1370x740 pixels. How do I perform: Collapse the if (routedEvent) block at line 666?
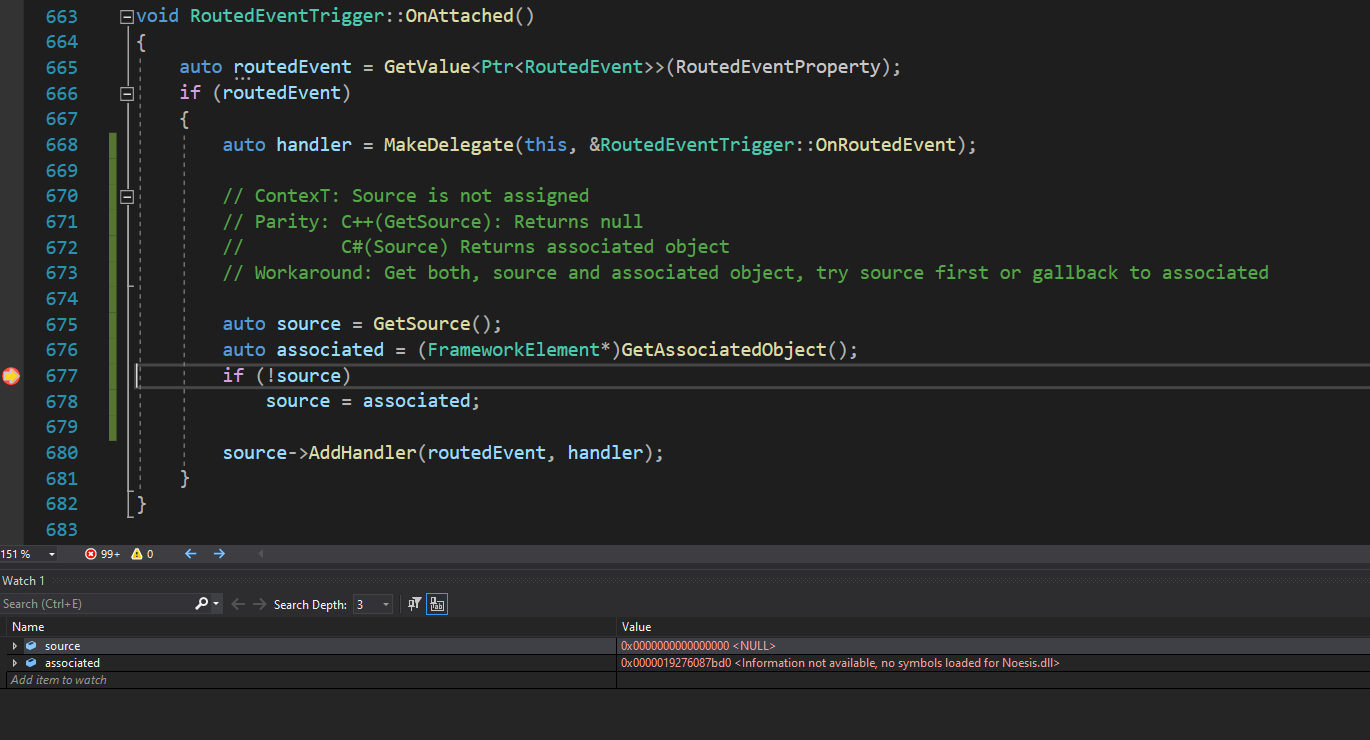[x=126, y=94]
